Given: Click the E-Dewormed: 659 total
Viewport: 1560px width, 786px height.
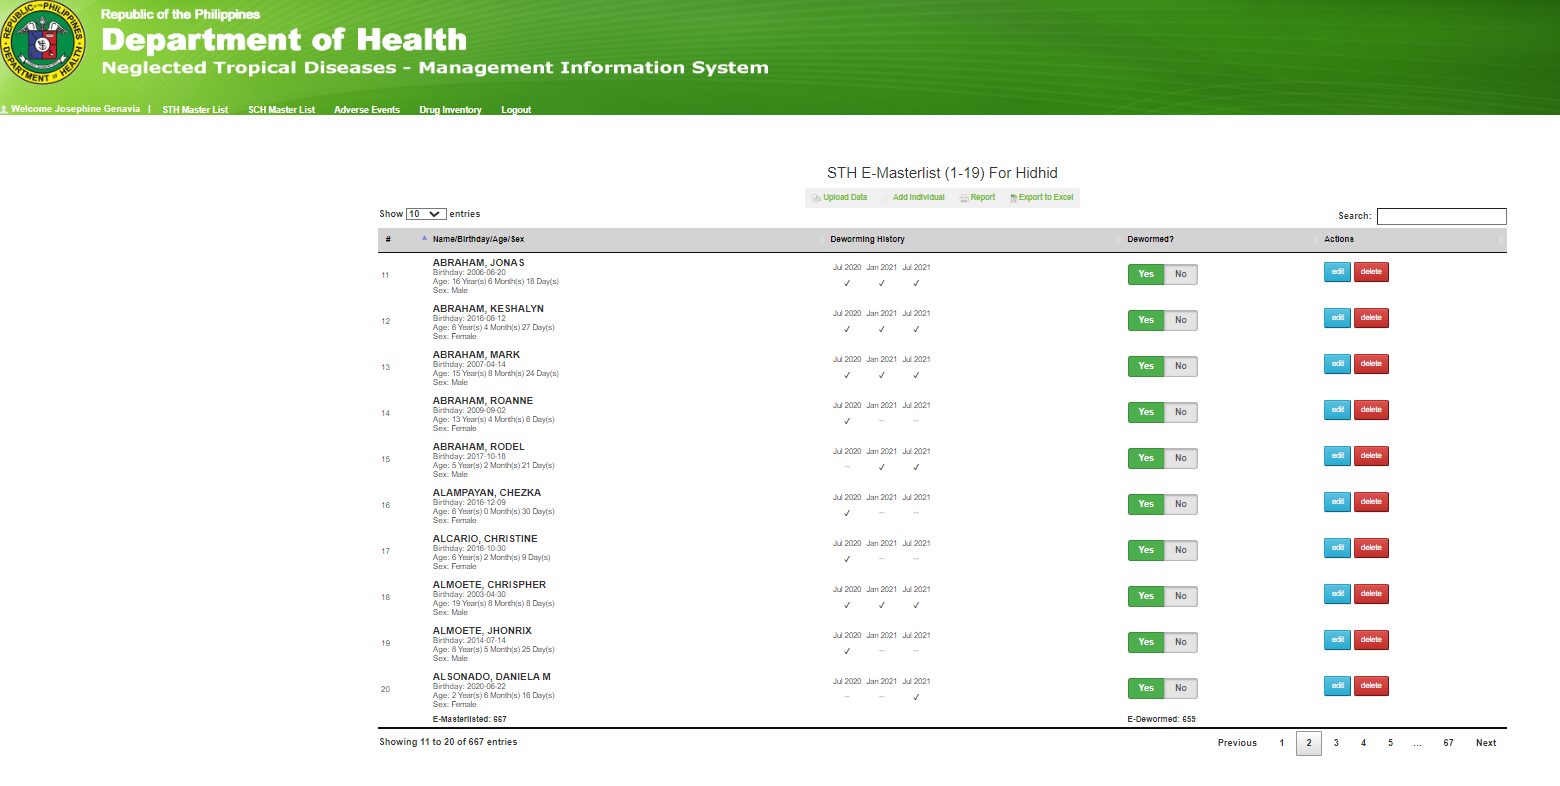Looking at the screenshot, I should pyautogui.click(x=1161, y=719).
